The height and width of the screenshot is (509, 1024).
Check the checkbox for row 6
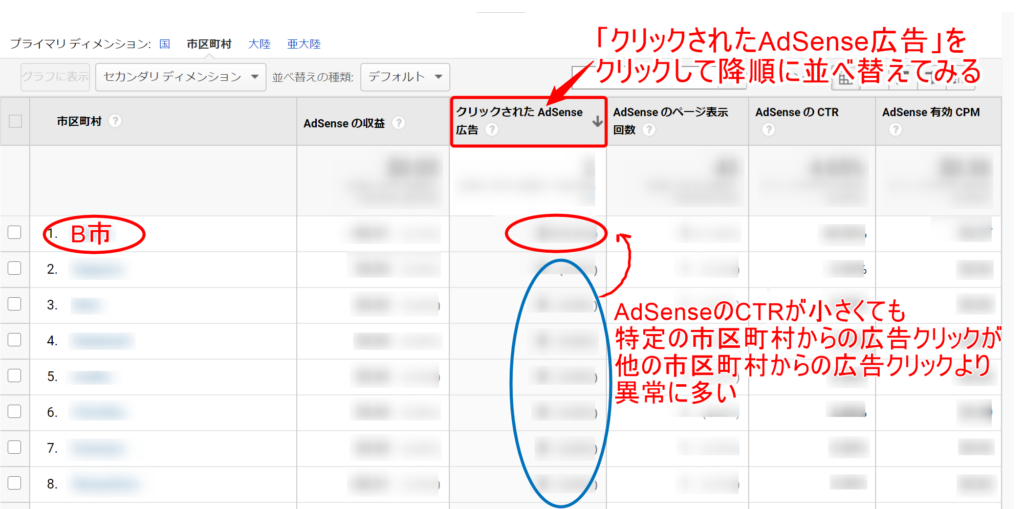click(14, 412)
